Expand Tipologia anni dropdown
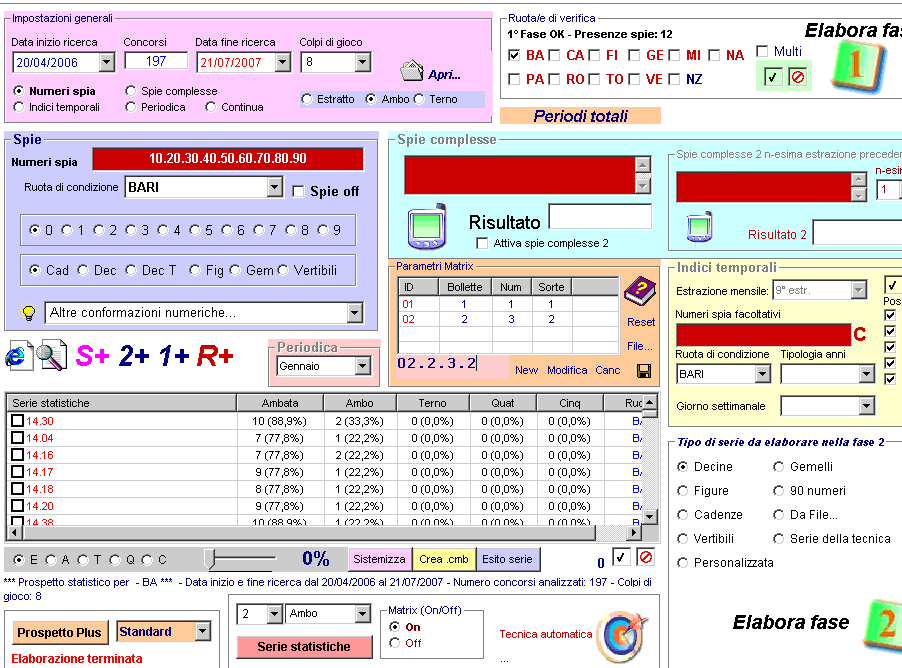This screenshot has height=668, width=902. tap(866, 374)
